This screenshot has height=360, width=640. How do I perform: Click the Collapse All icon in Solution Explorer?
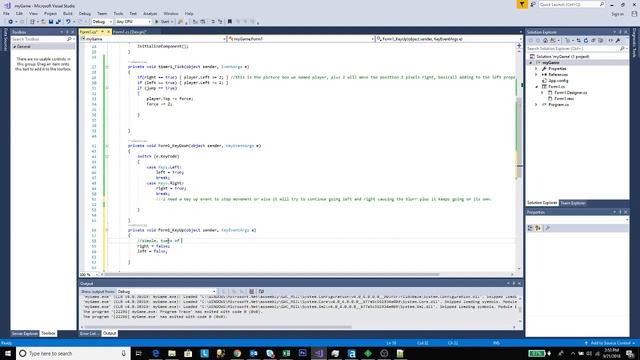pyautogui.click(x=593, y=40)
